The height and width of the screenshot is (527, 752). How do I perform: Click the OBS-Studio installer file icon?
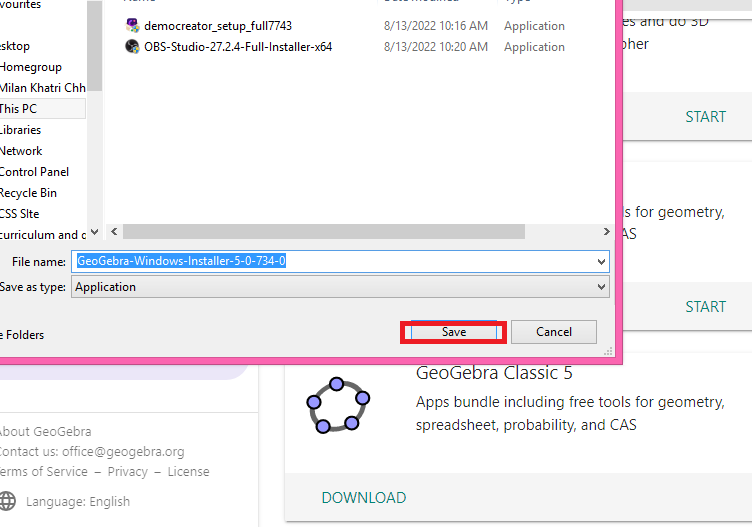pyautogui.click(x=132, y=47)
